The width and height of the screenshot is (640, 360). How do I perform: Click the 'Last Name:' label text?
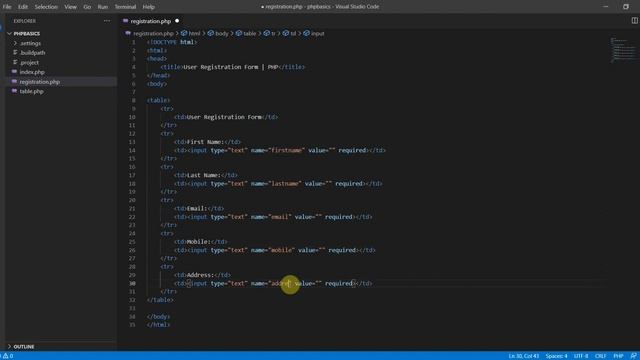click(x=203, y=175)
